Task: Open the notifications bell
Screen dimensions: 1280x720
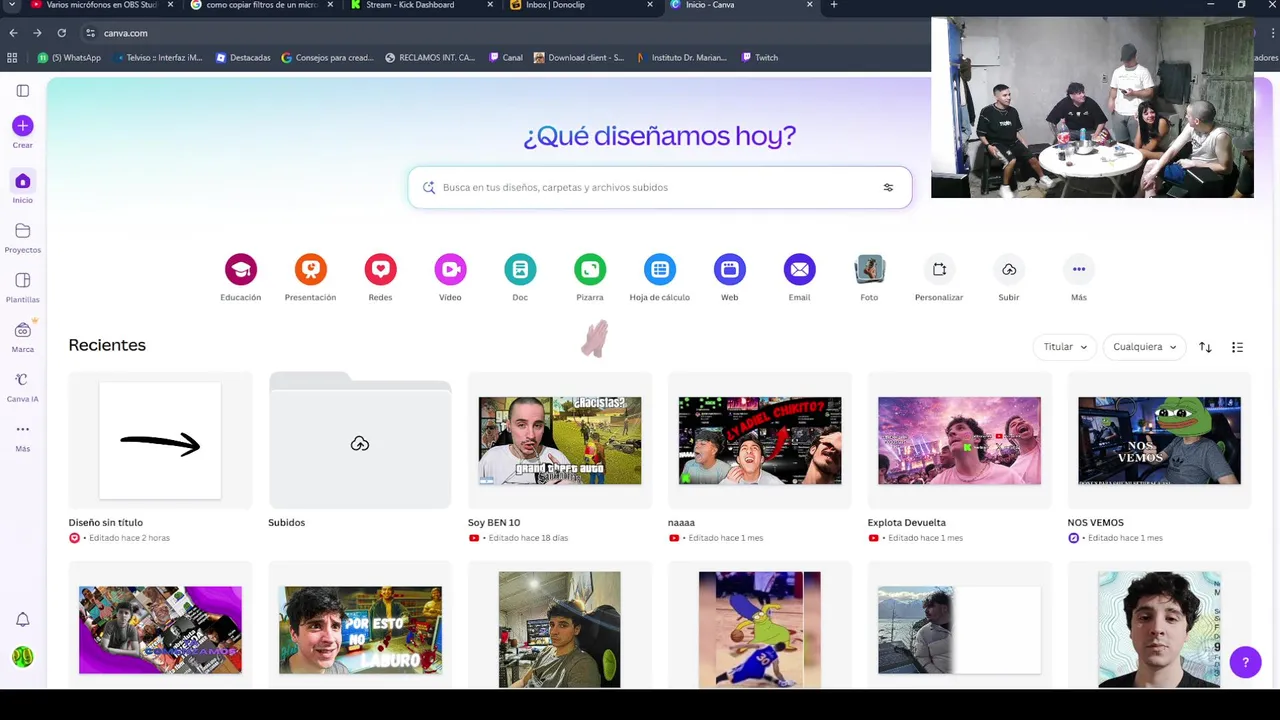Action: (23, 620)
